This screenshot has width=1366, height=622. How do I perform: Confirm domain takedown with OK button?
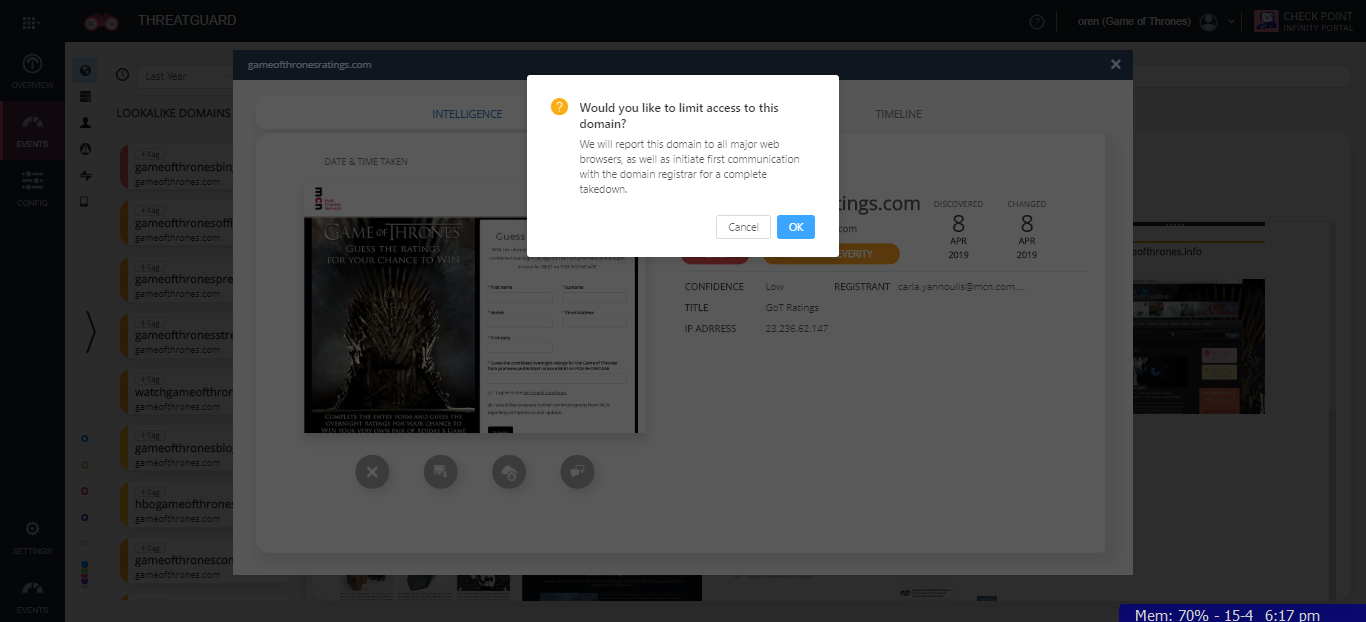[x=796, y=227]
